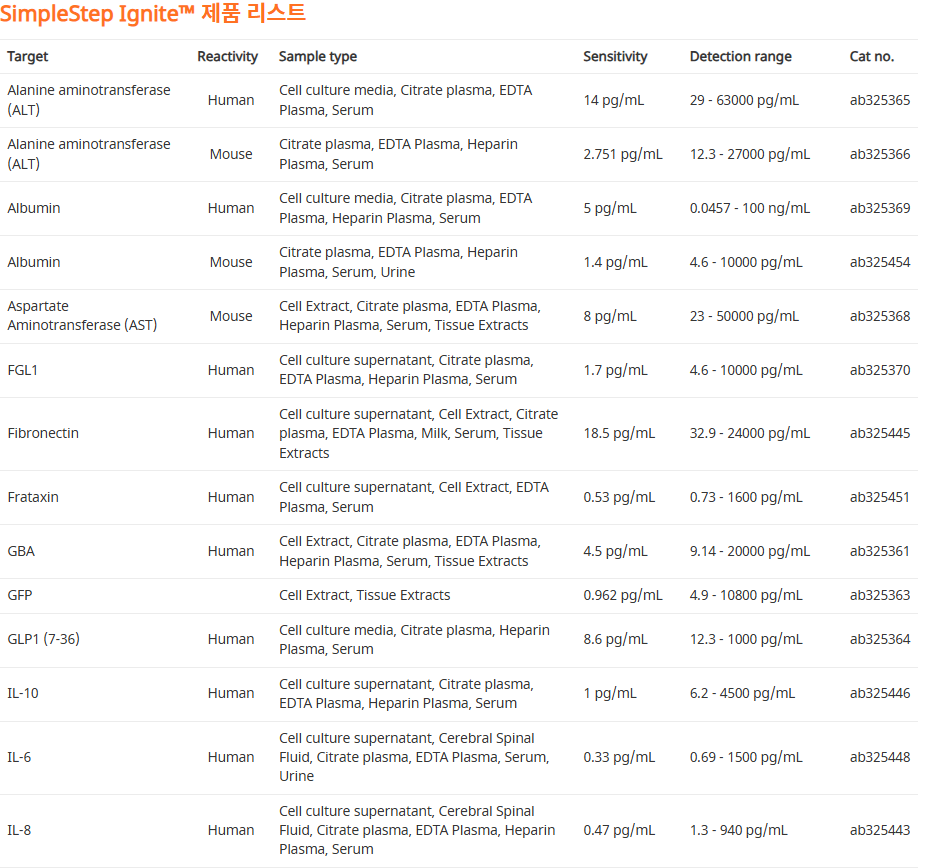
Task: Select catalog number ab325446
Action: [x=879, y=693]
